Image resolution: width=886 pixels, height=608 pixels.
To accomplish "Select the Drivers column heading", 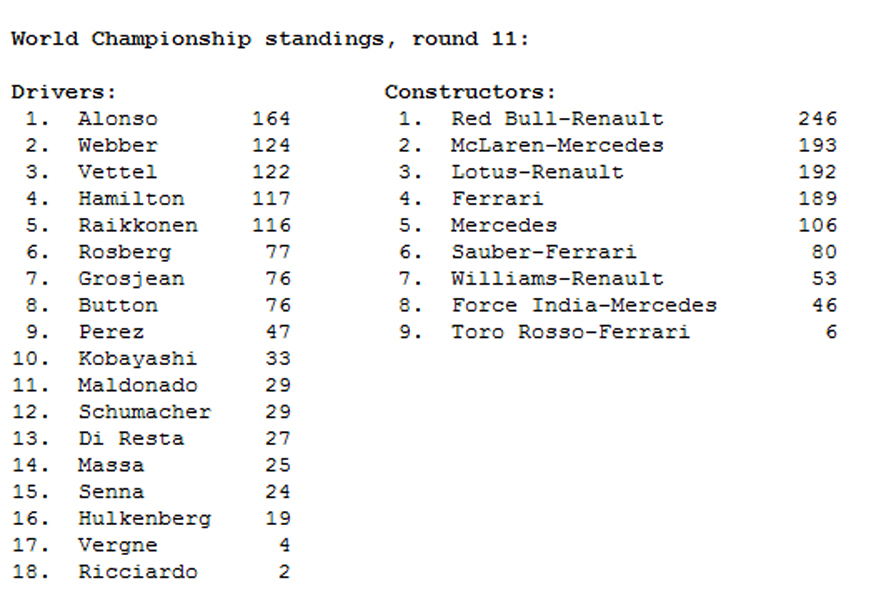I will [x=63, y=92].
